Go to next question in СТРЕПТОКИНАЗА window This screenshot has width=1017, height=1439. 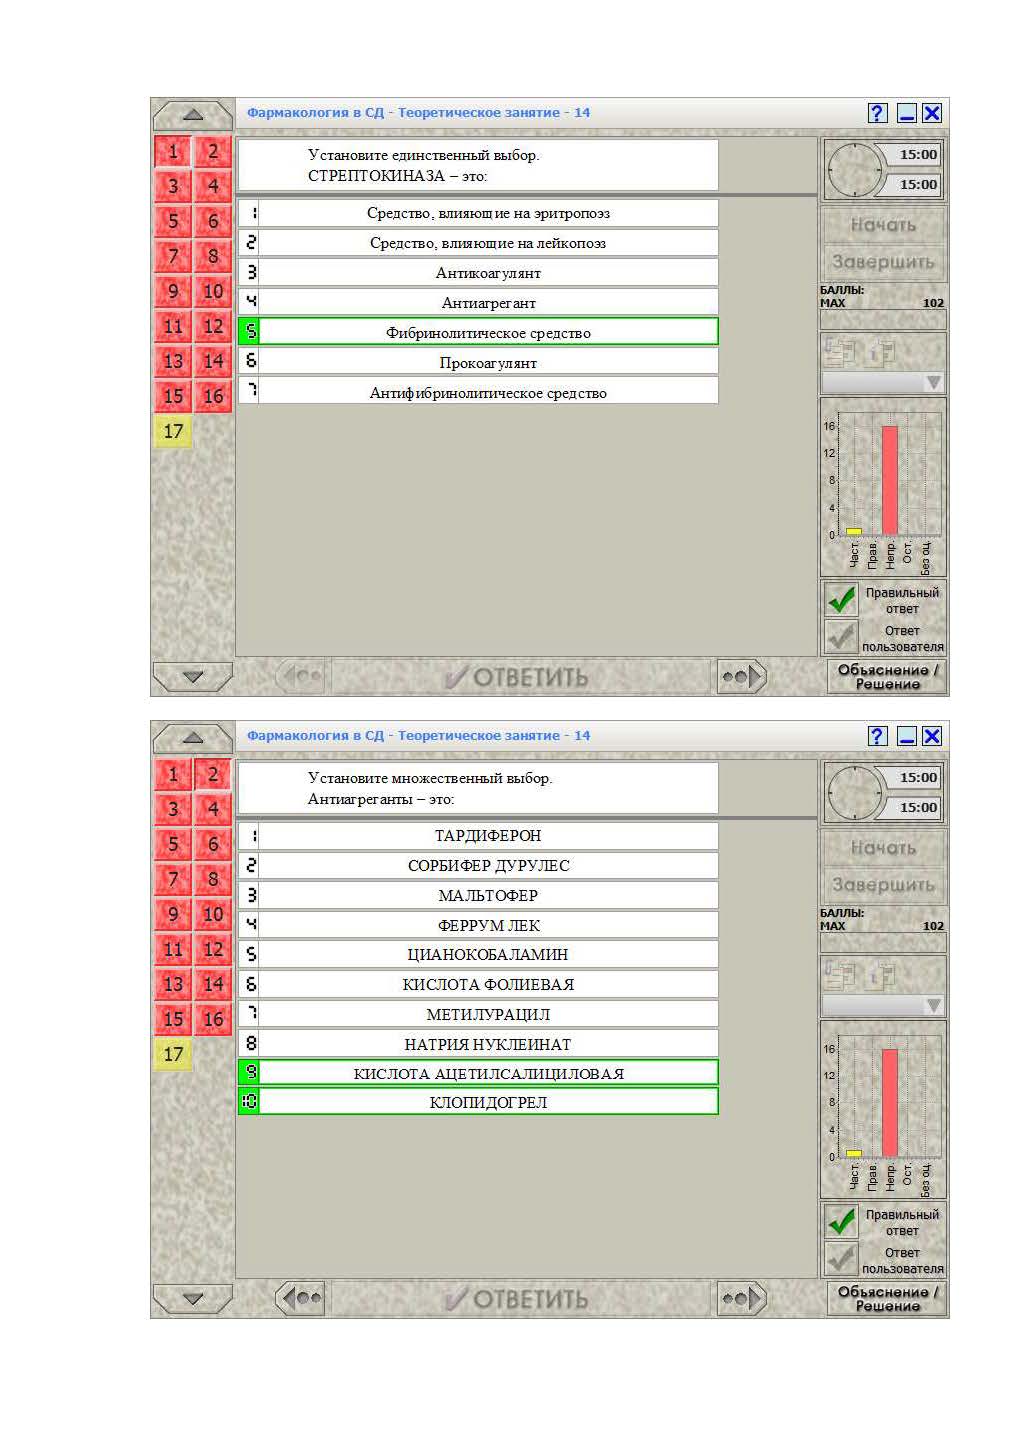[741, 677]
